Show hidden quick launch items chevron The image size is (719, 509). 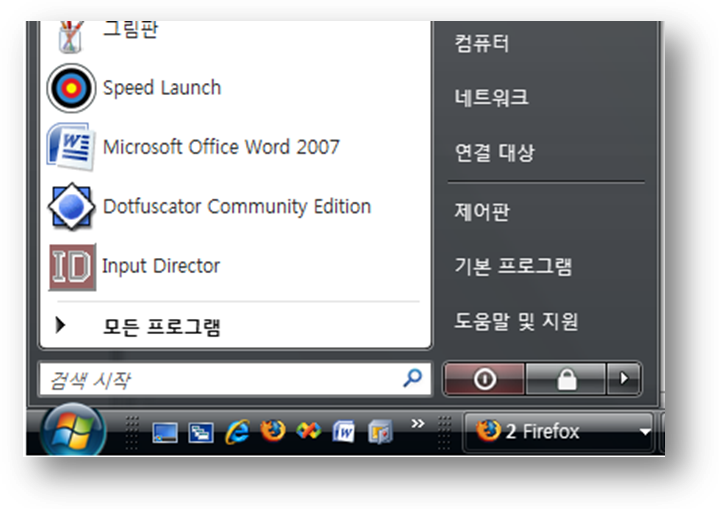417,423
